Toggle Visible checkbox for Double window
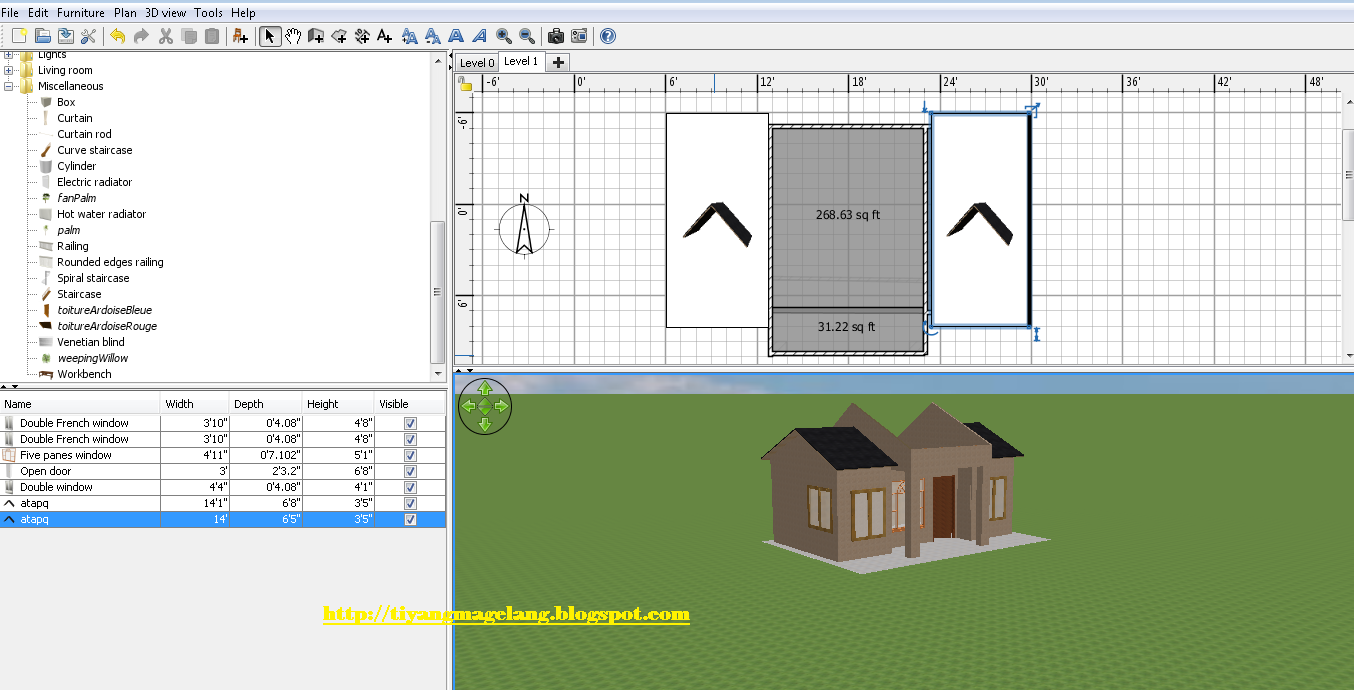This screenshot has width=1354, height=690. pos(410,487)
